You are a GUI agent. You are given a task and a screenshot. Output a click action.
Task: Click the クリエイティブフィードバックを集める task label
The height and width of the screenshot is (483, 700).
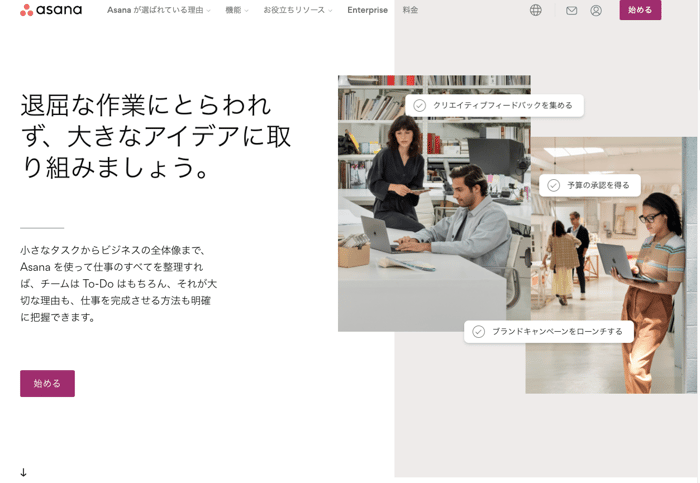(x=503, y=105)
